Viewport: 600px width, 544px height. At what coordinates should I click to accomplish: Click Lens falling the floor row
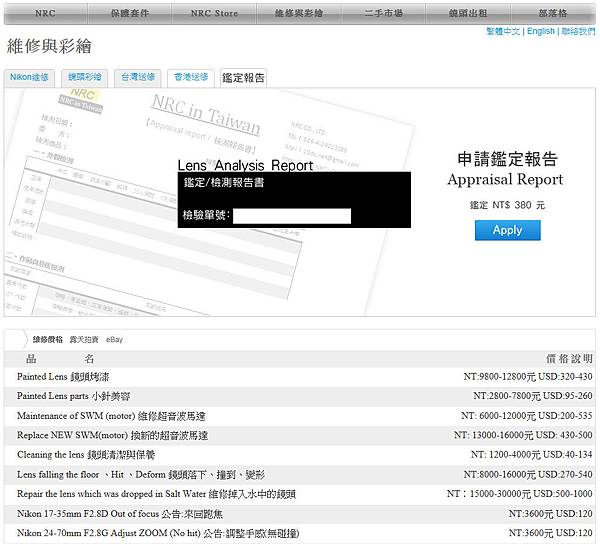coord(300,475)
